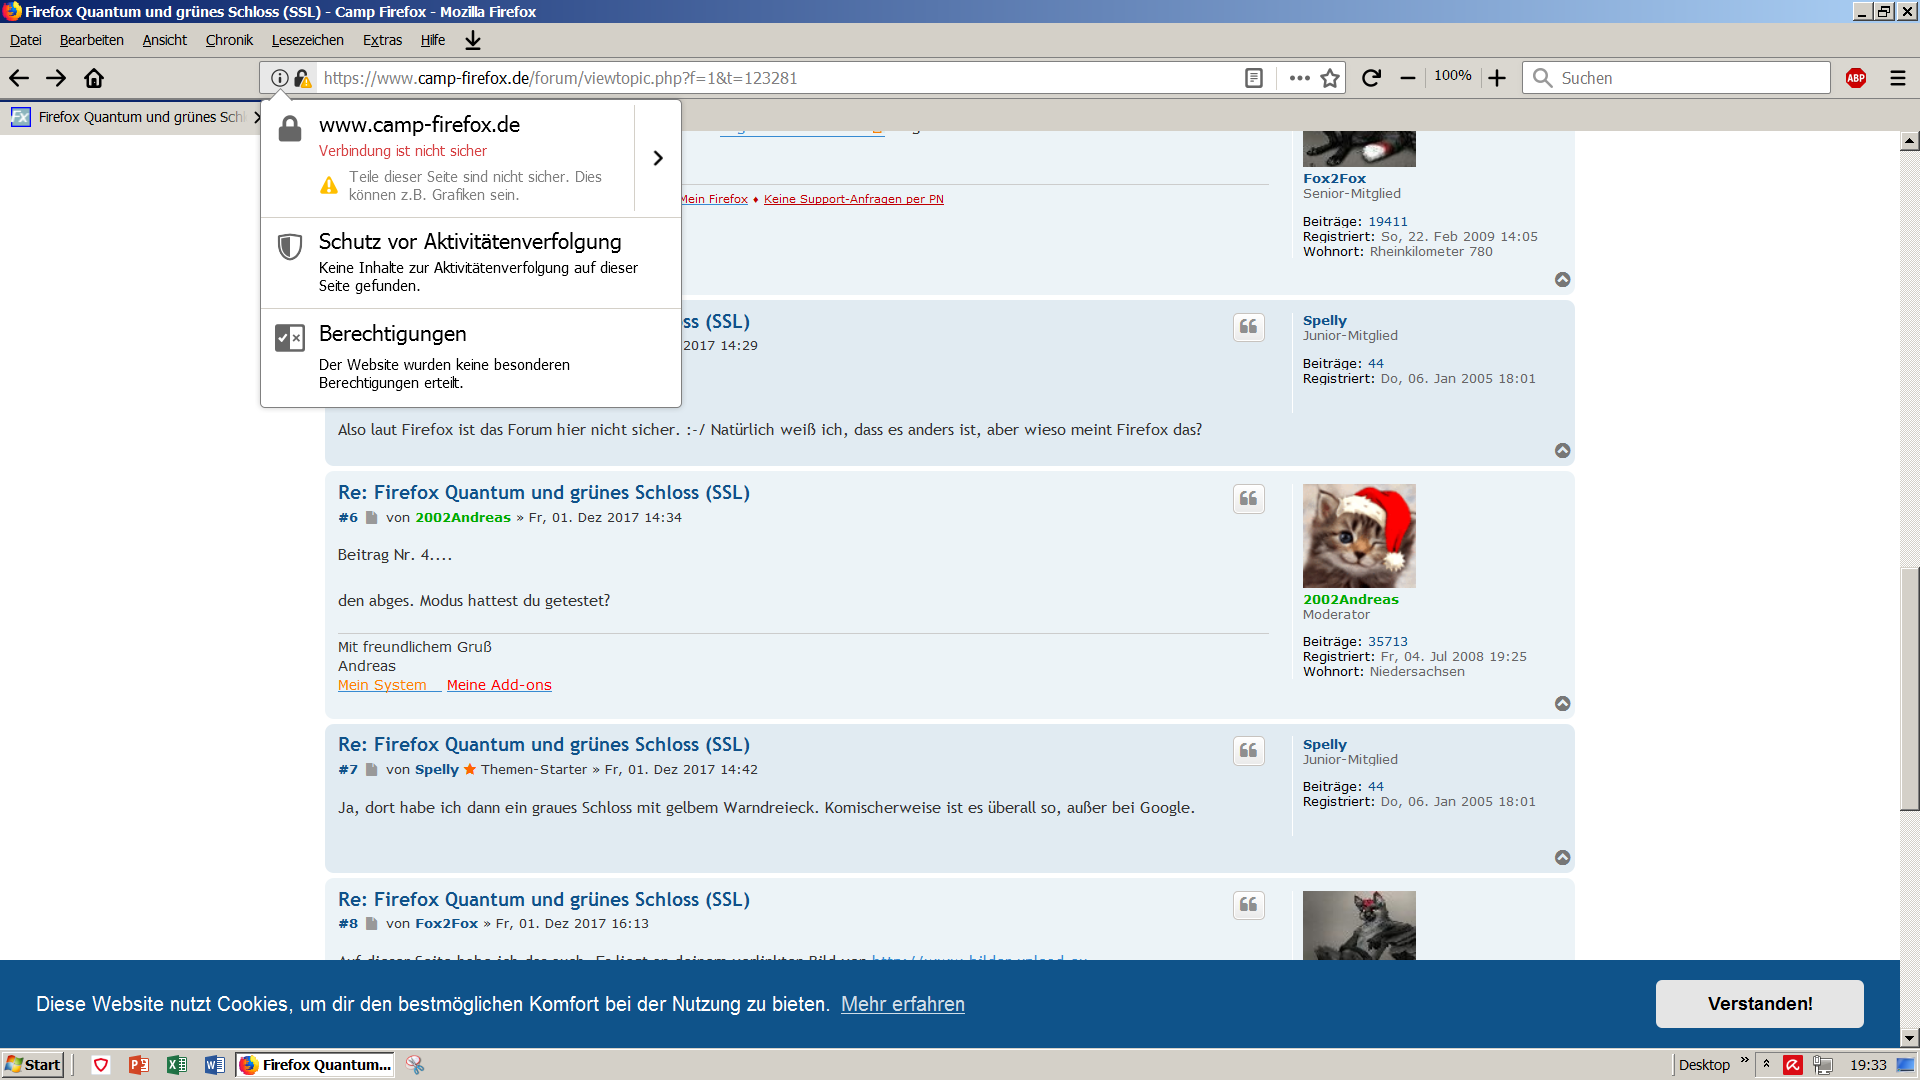Click the Verstanden! cookie button

click(x=1759, y=1003)
